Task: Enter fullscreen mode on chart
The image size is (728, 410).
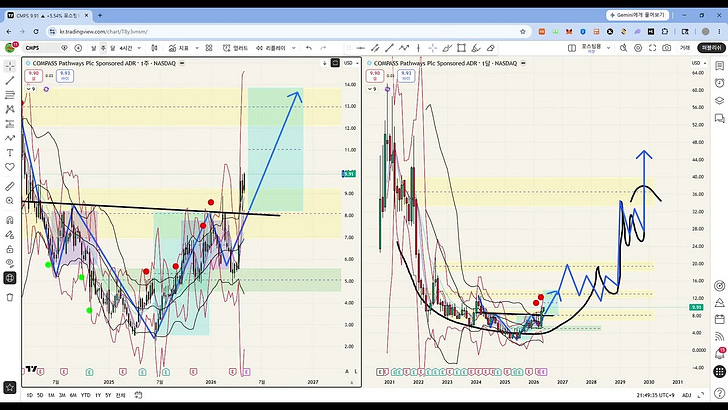Action: click(652, 48)
